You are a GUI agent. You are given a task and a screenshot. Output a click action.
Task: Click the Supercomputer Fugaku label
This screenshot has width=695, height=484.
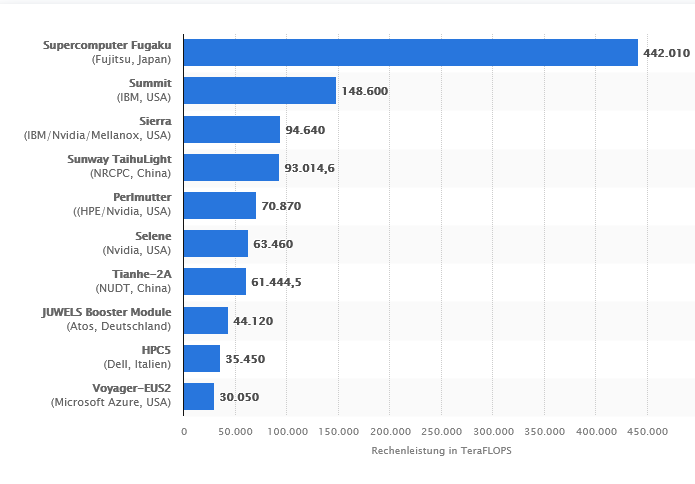pyautogui.click(x=107, y=46)
